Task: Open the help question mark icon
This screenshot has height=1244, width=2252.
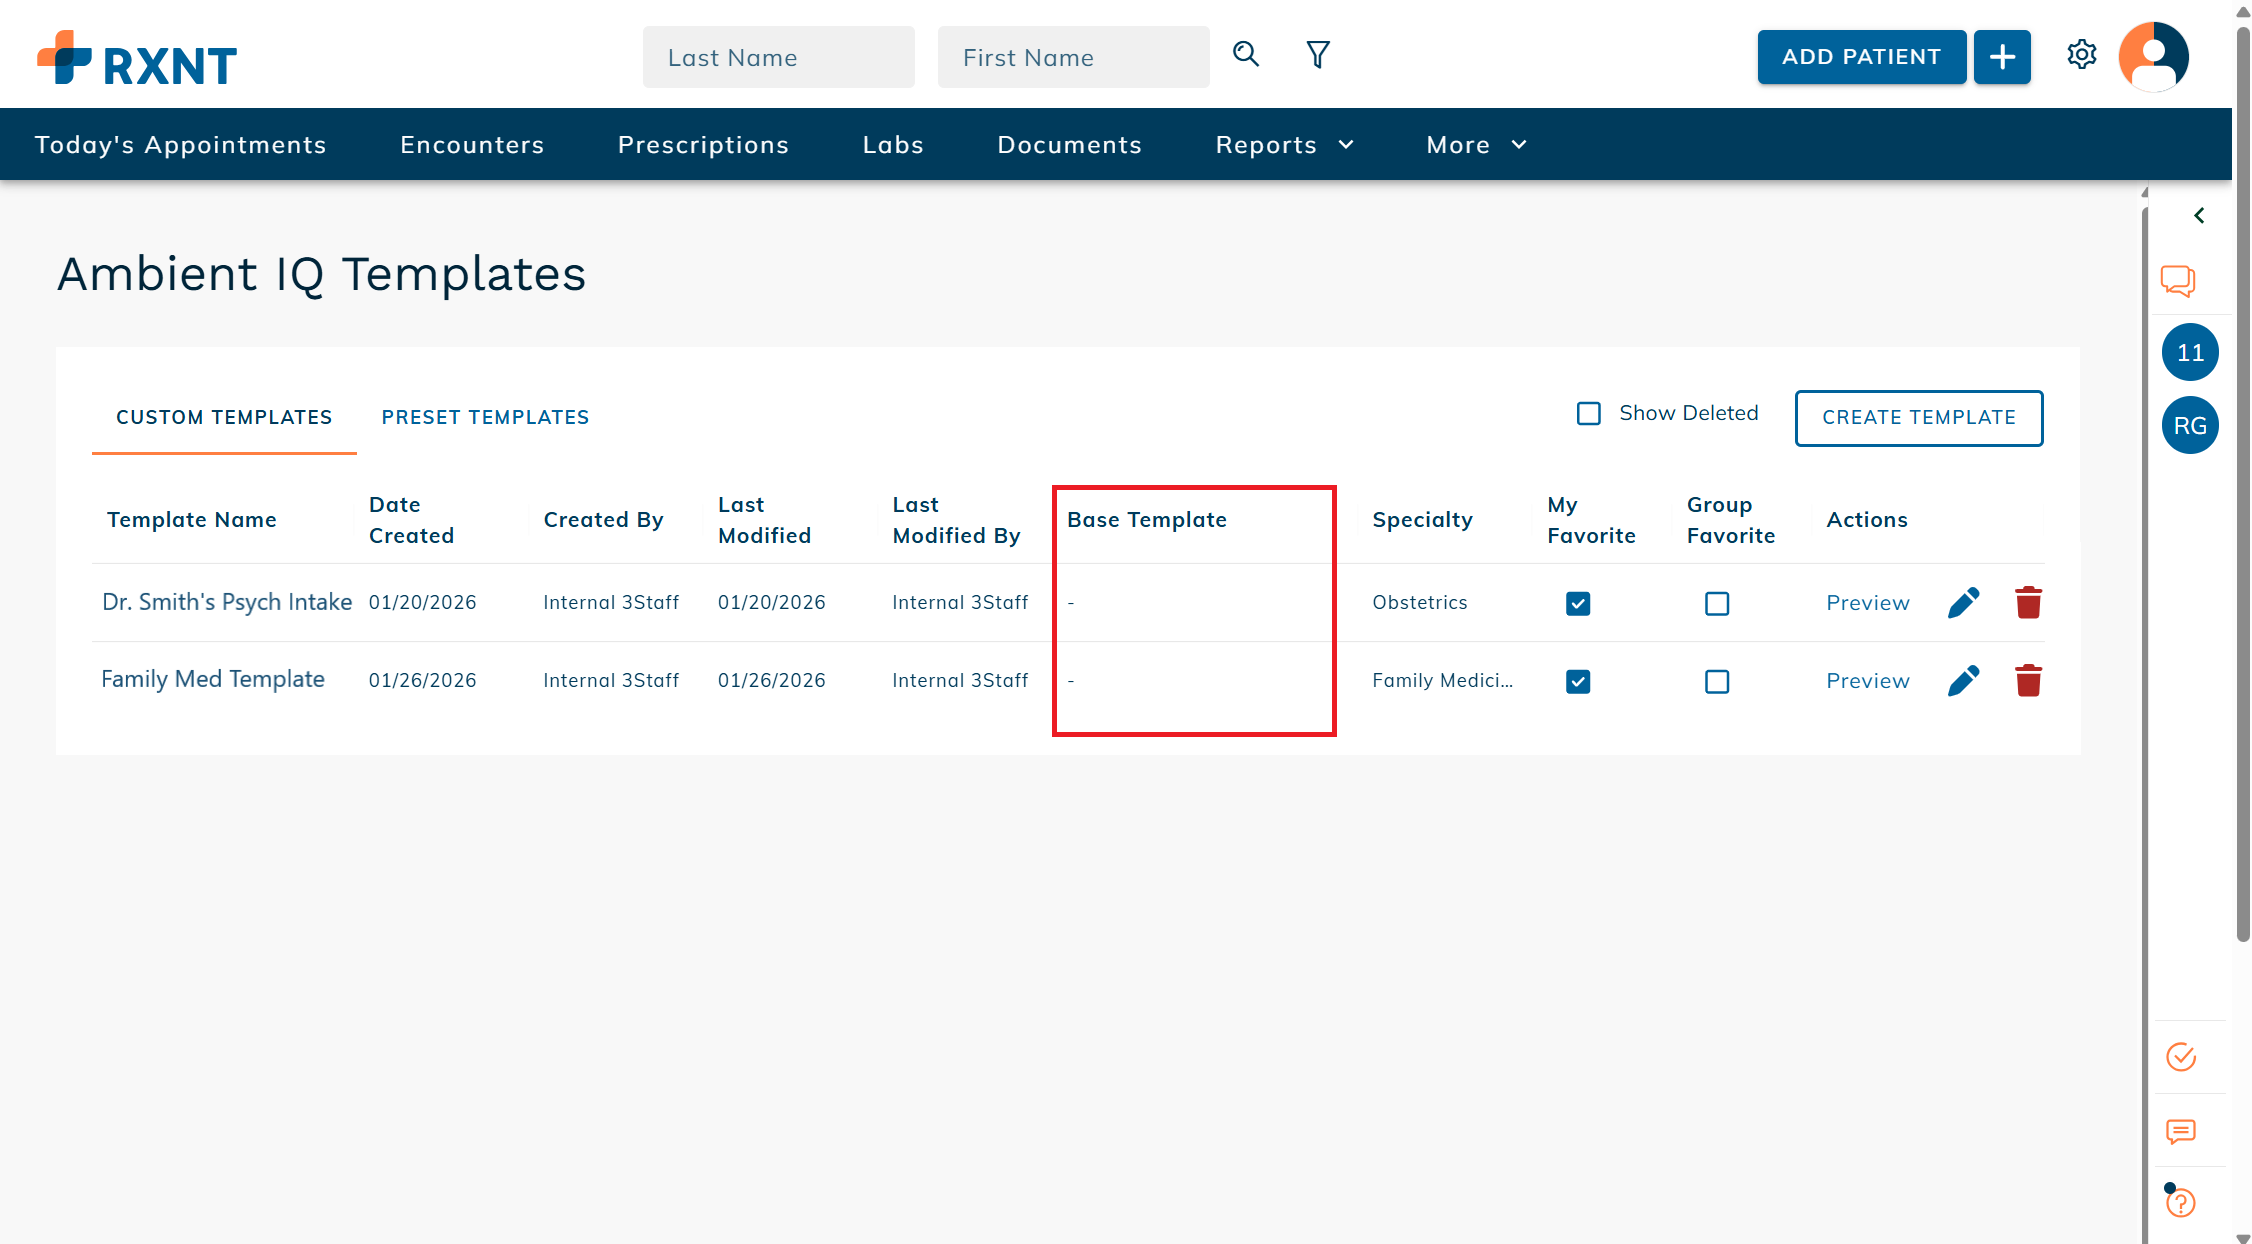Action: coord(2181,1202)
